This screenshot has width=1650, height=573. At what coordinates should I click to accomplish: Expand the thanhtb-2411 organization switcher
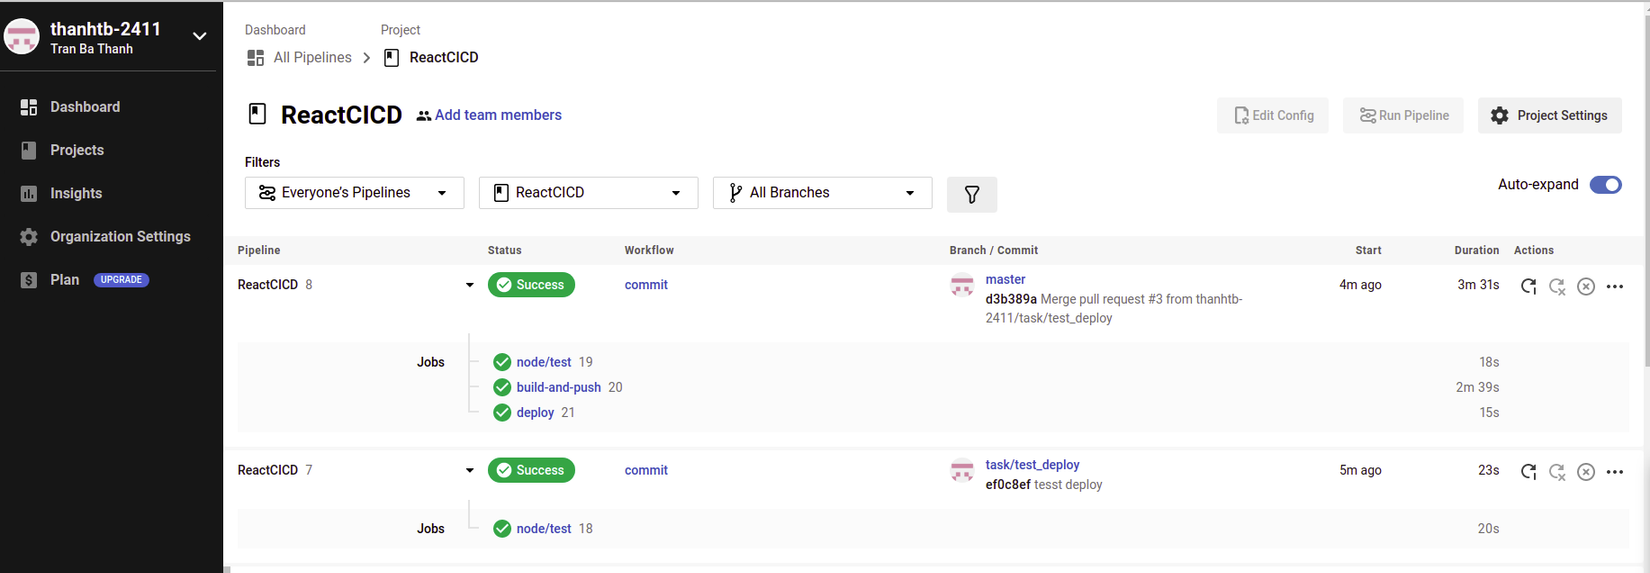pos(199,36)
